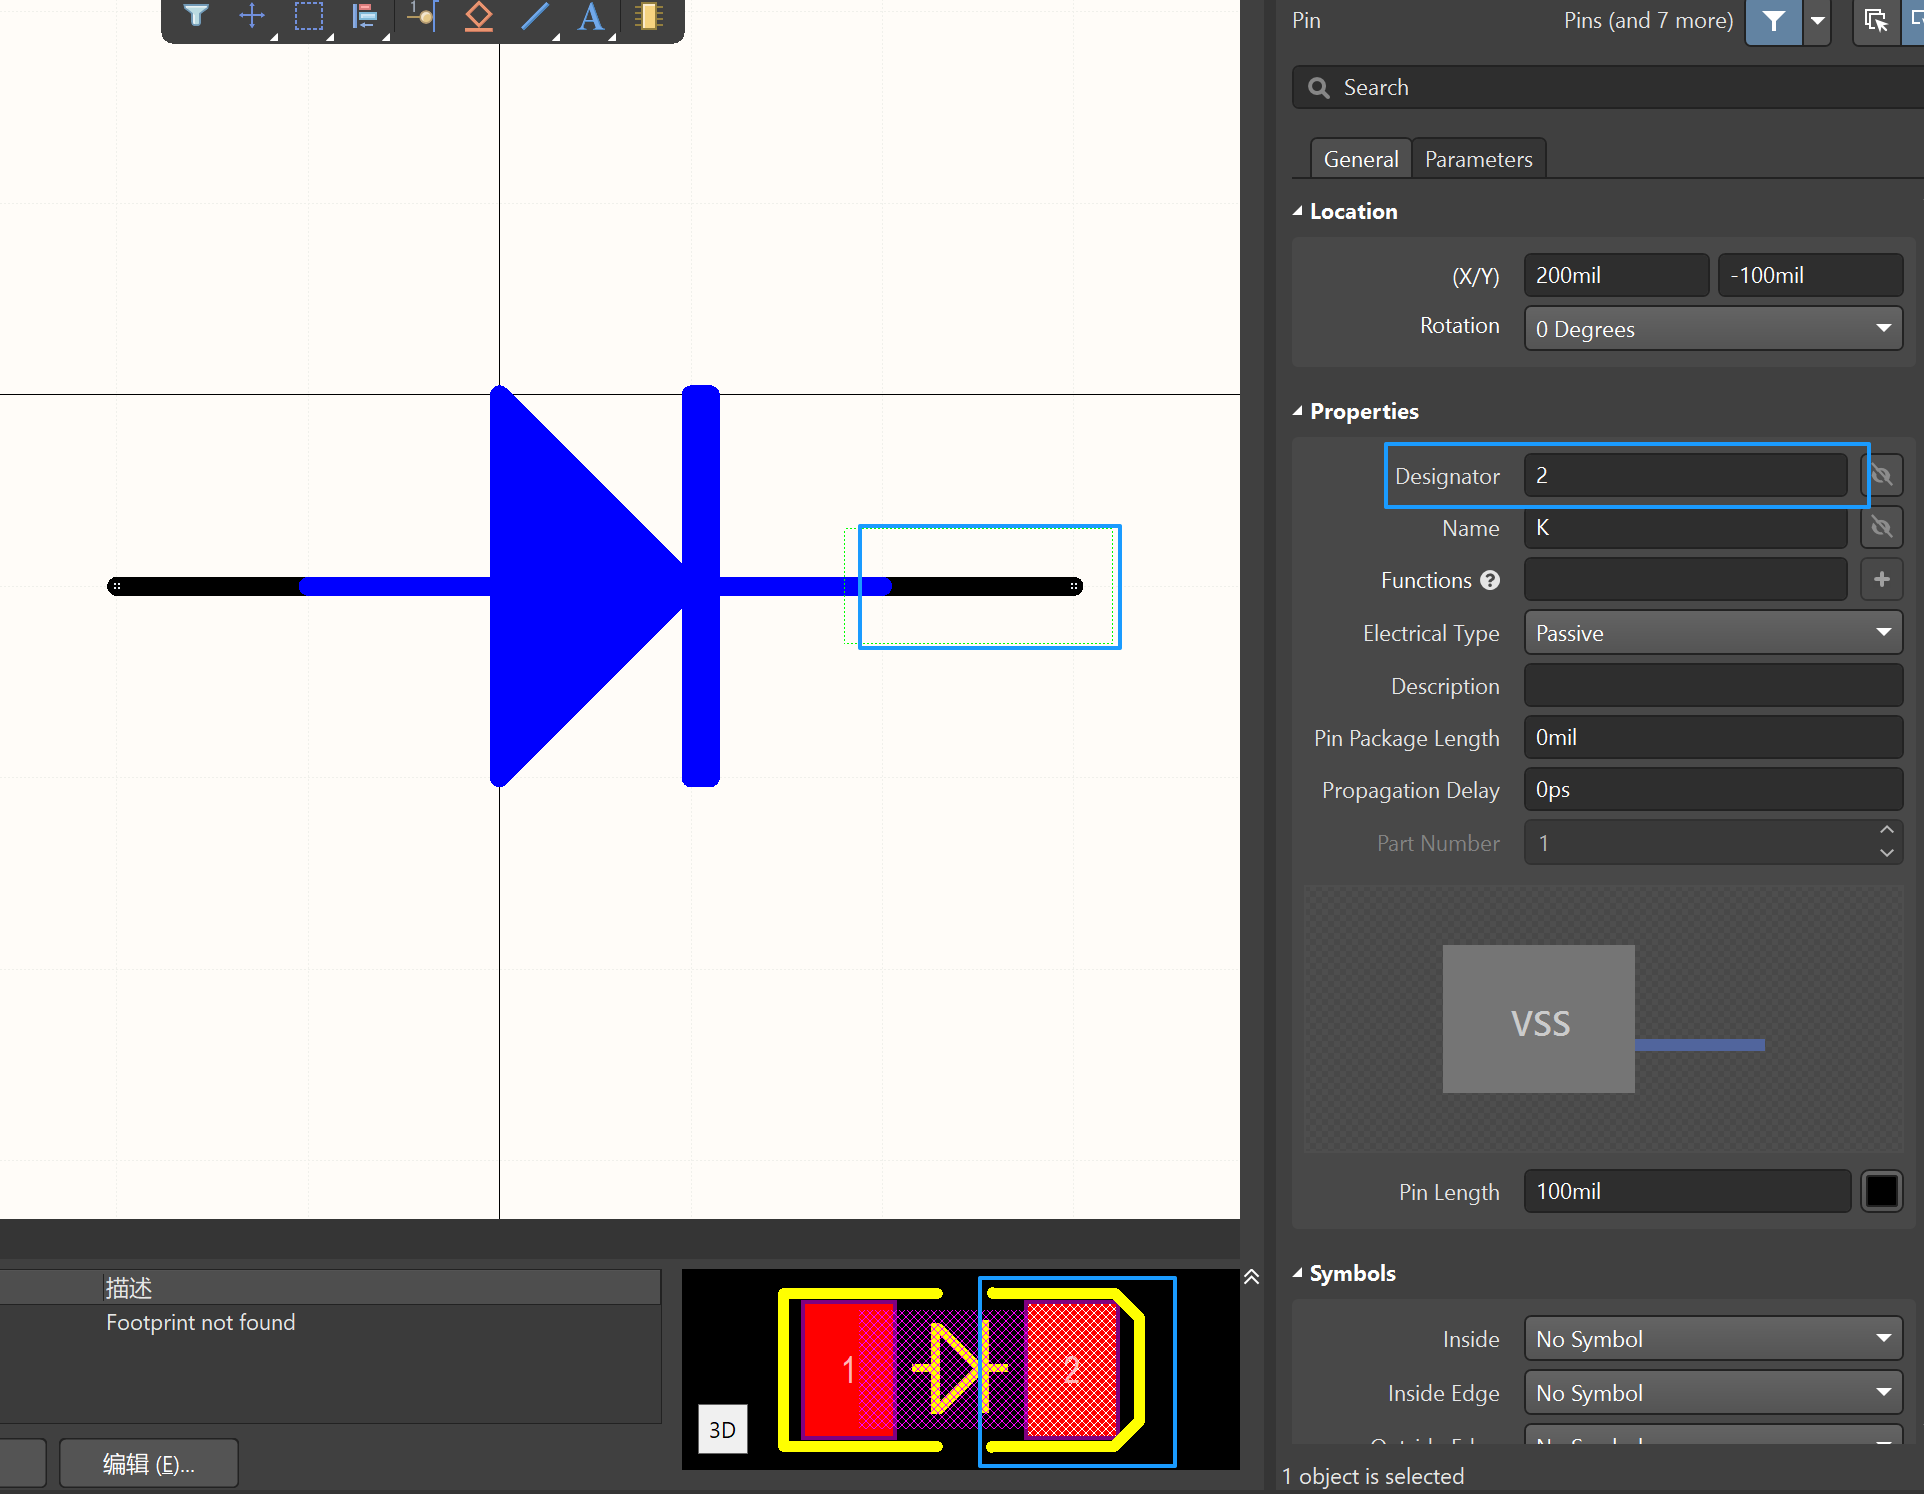Switch to the General tab
The height and width of the screenshot is (1494, 1924).
1361,159
